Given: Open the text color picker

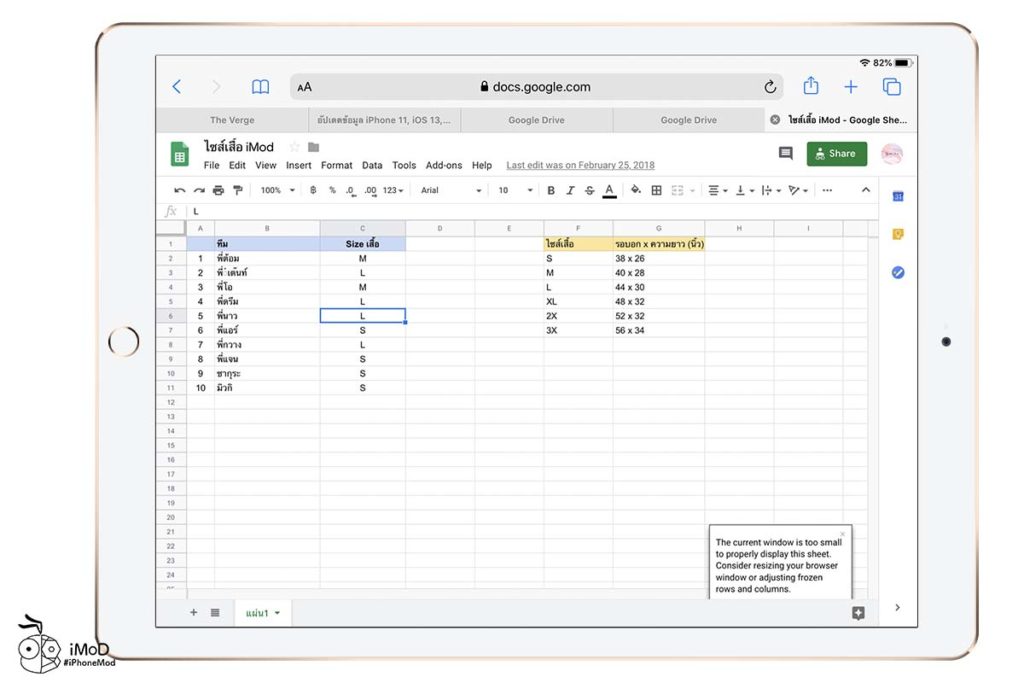Looking at the screenshot, I should (609, 190).
